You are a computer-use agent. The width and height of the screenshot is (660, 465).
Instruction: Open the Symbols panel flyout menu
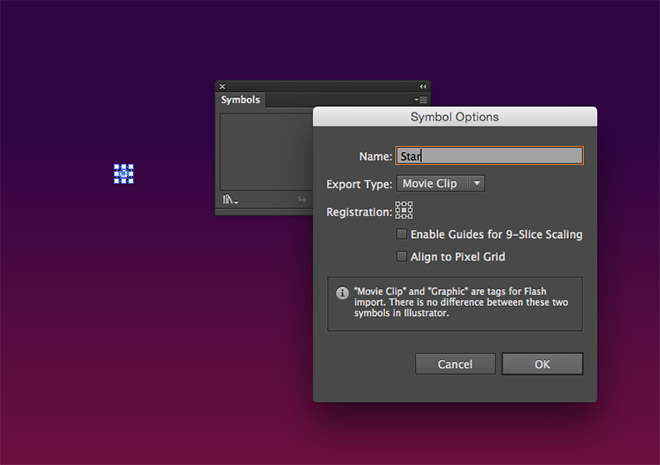click(x=420, y=100)
